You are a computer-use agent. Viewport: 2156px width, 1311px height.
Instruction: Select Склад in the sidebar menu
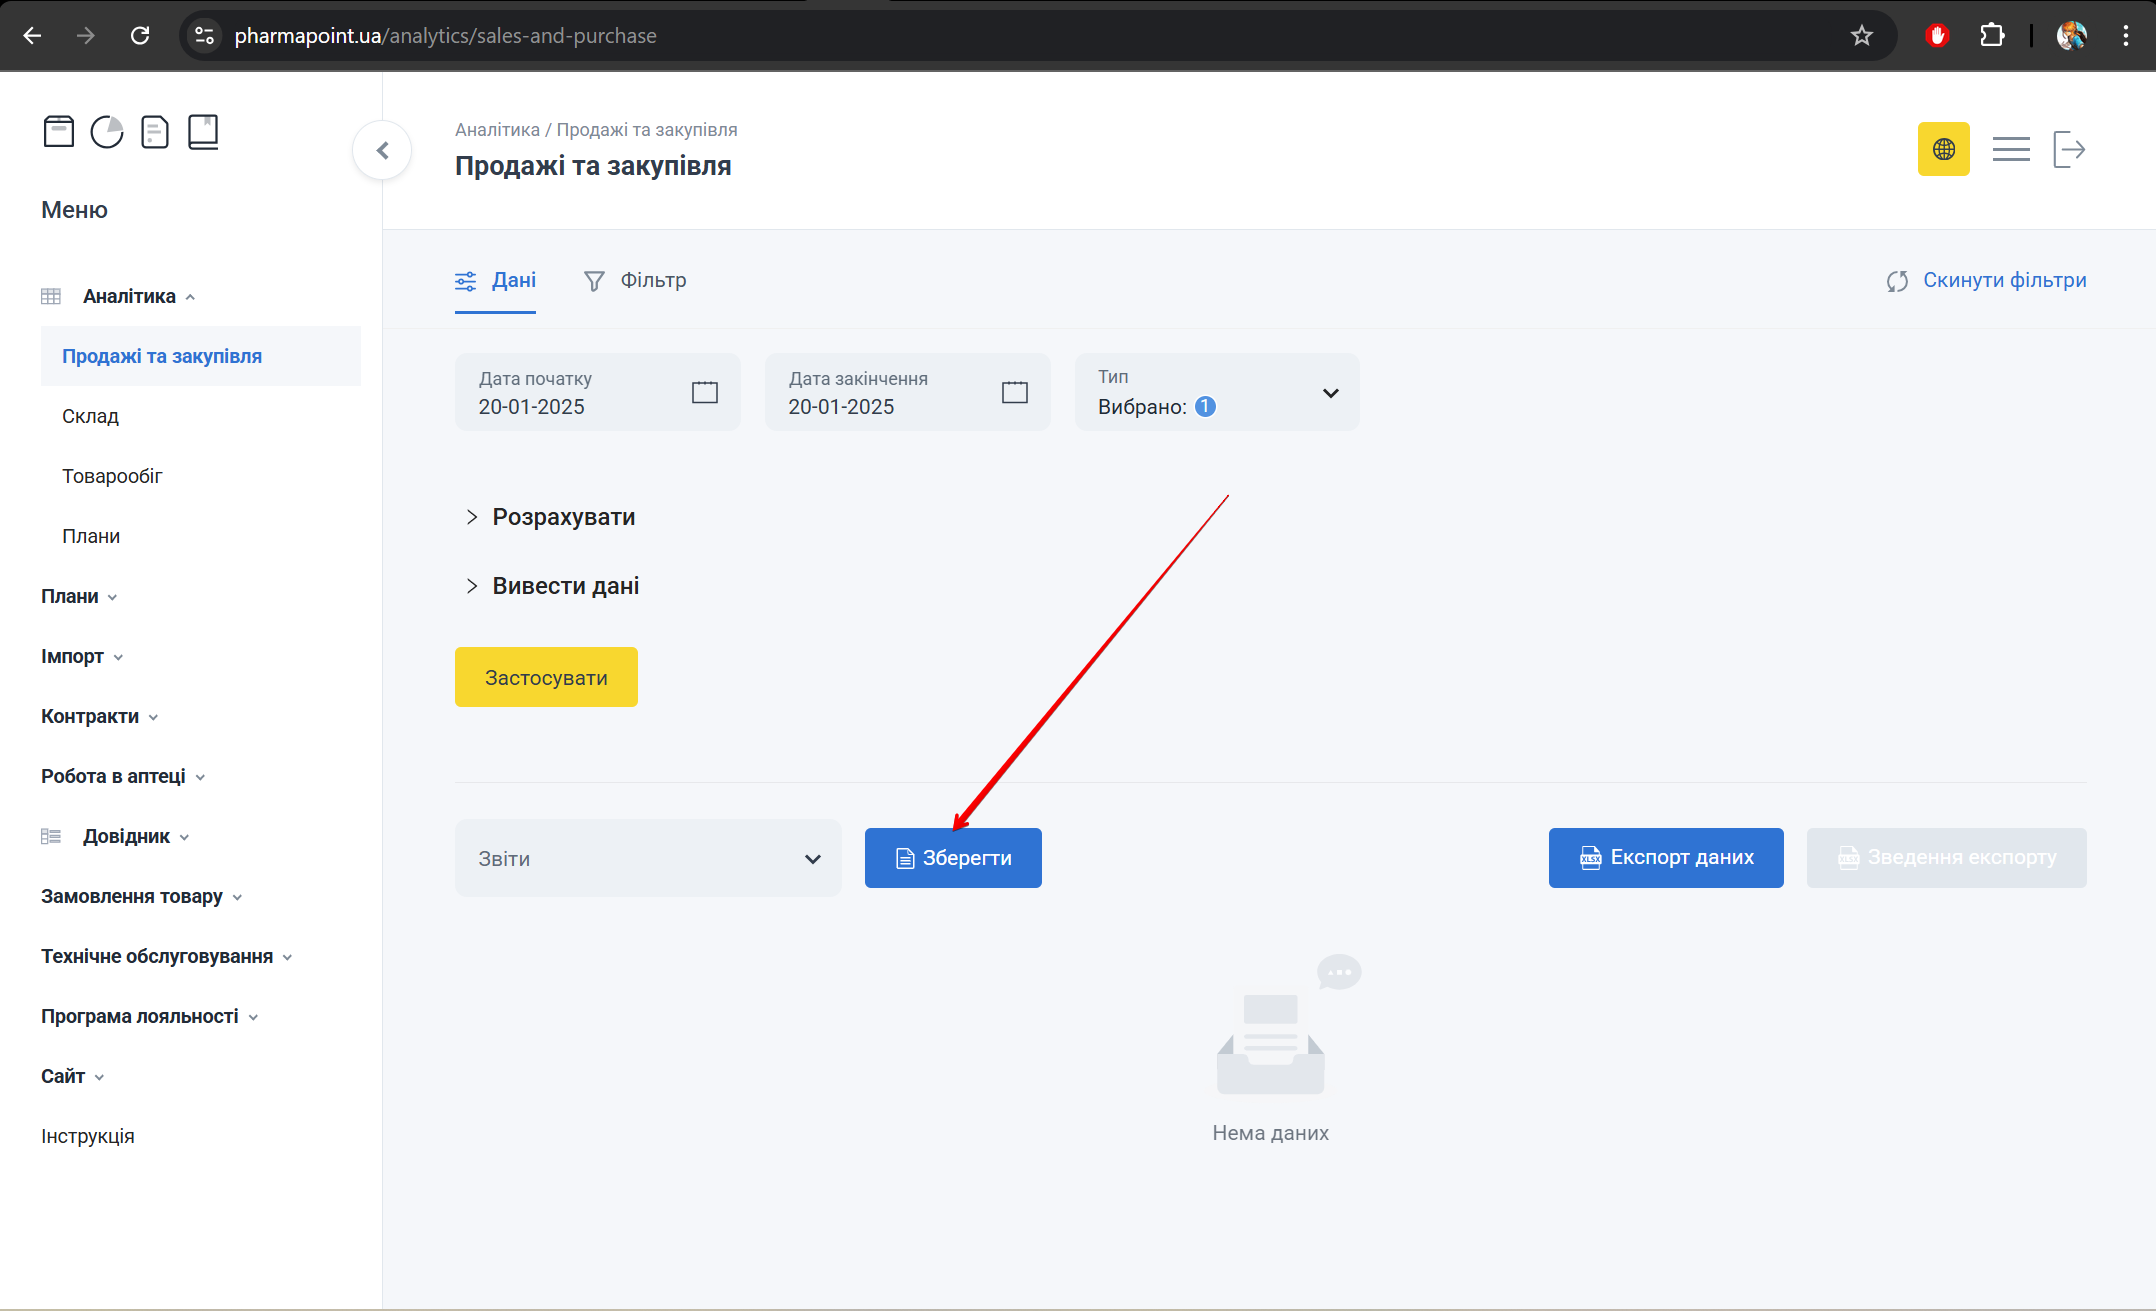coord(90,416)
